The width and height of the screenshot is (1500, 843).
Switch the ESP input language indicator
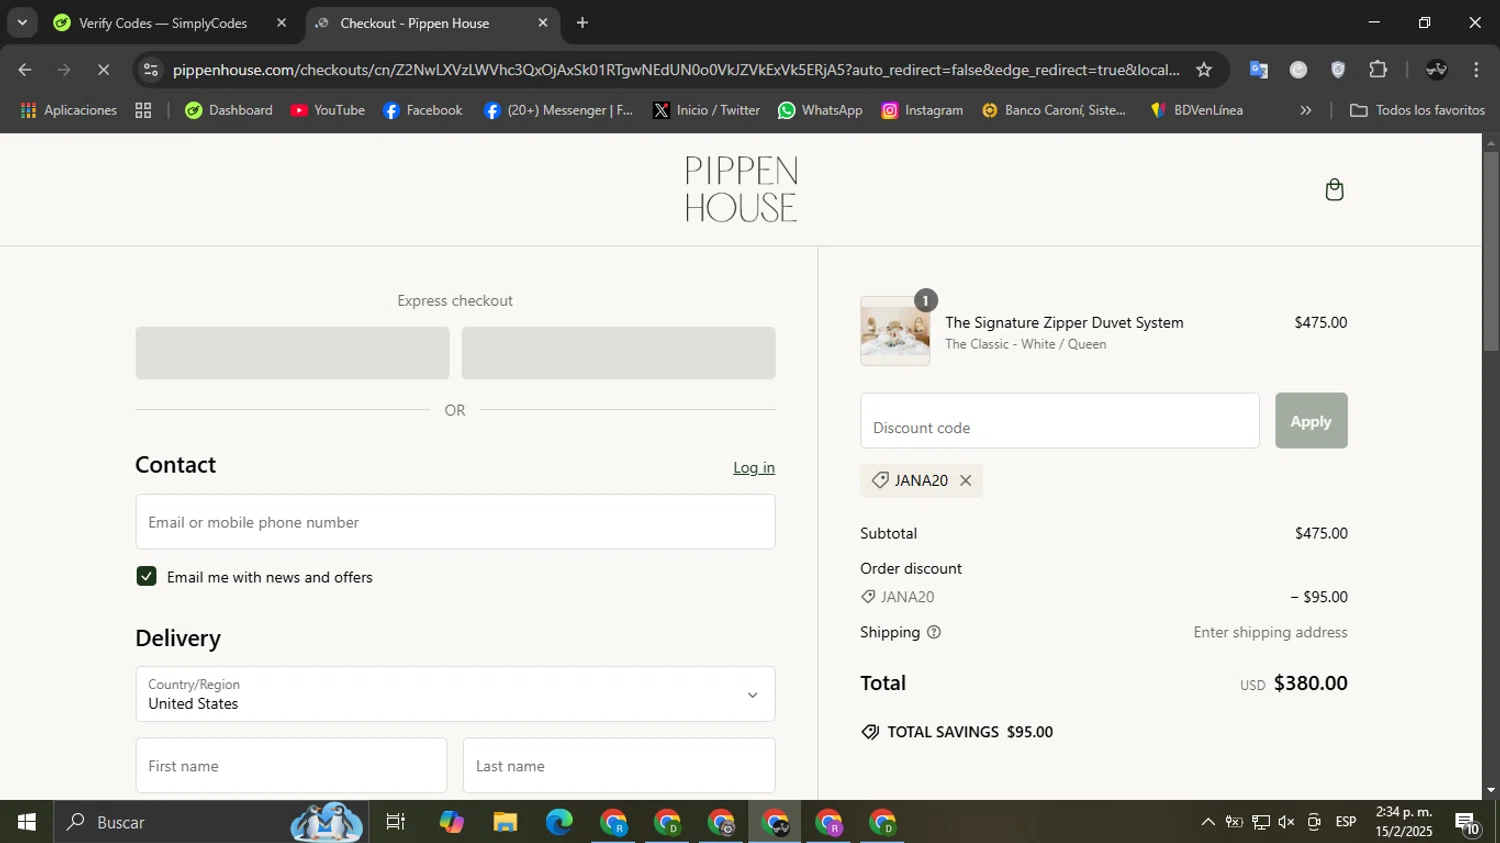(x=1346, y=822)
